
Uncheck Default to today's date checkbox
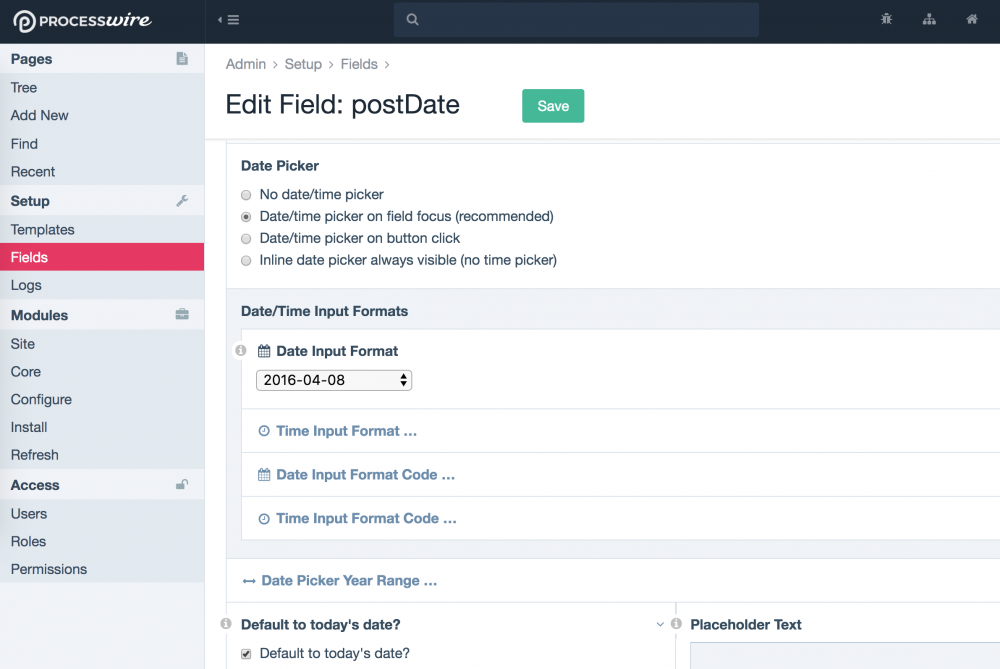246,654
